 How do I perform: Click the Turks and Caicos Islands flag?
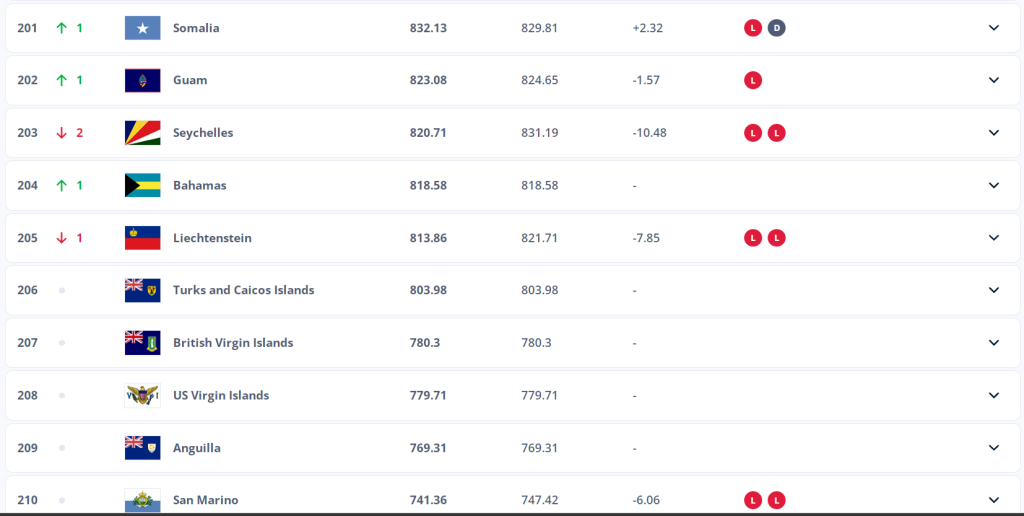[x=142, y=290]
